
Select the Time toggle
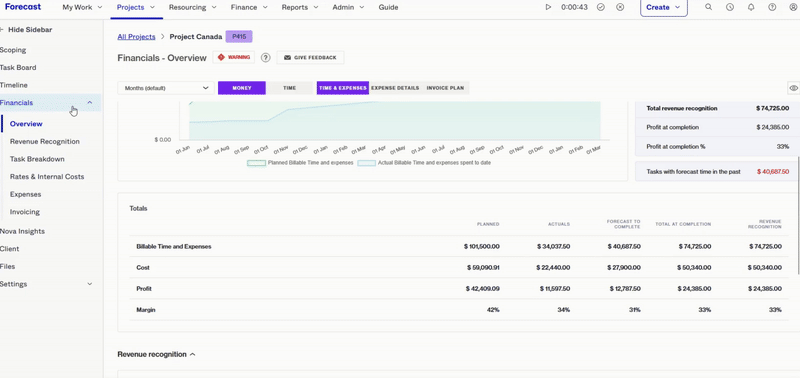click(289, 88)
